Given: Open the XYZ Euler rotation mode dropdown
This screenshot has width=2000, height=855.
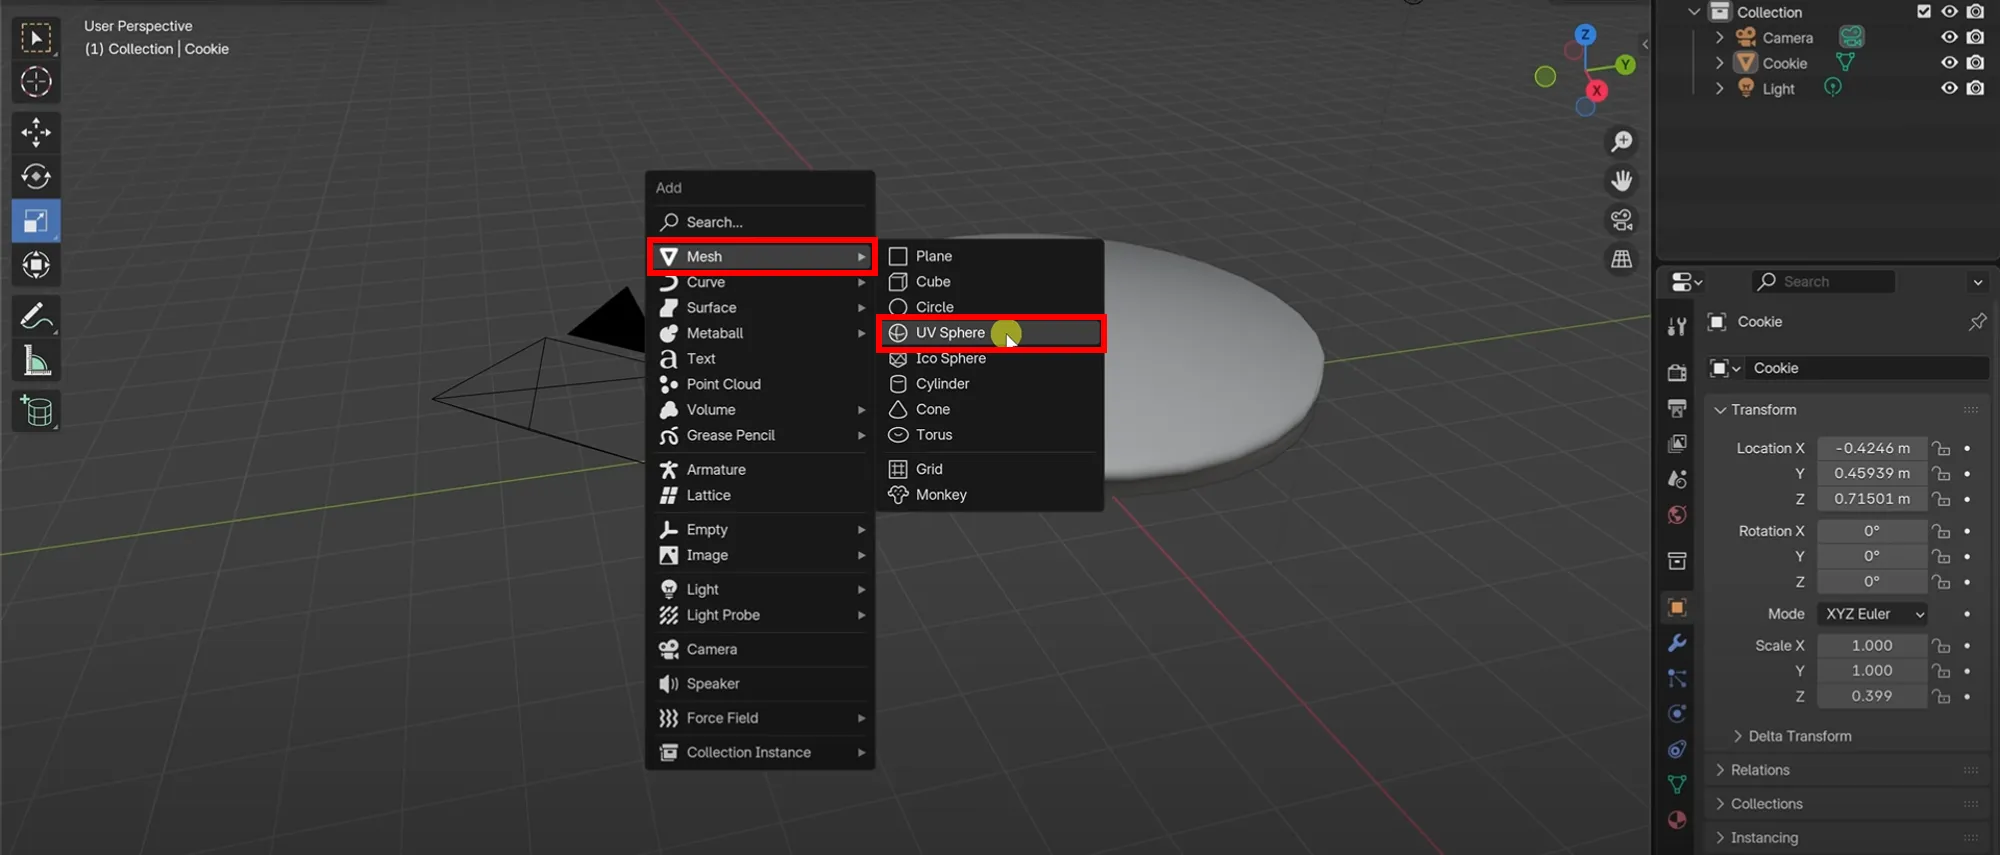Looking at the screenshot, I should pos(1872,614).
